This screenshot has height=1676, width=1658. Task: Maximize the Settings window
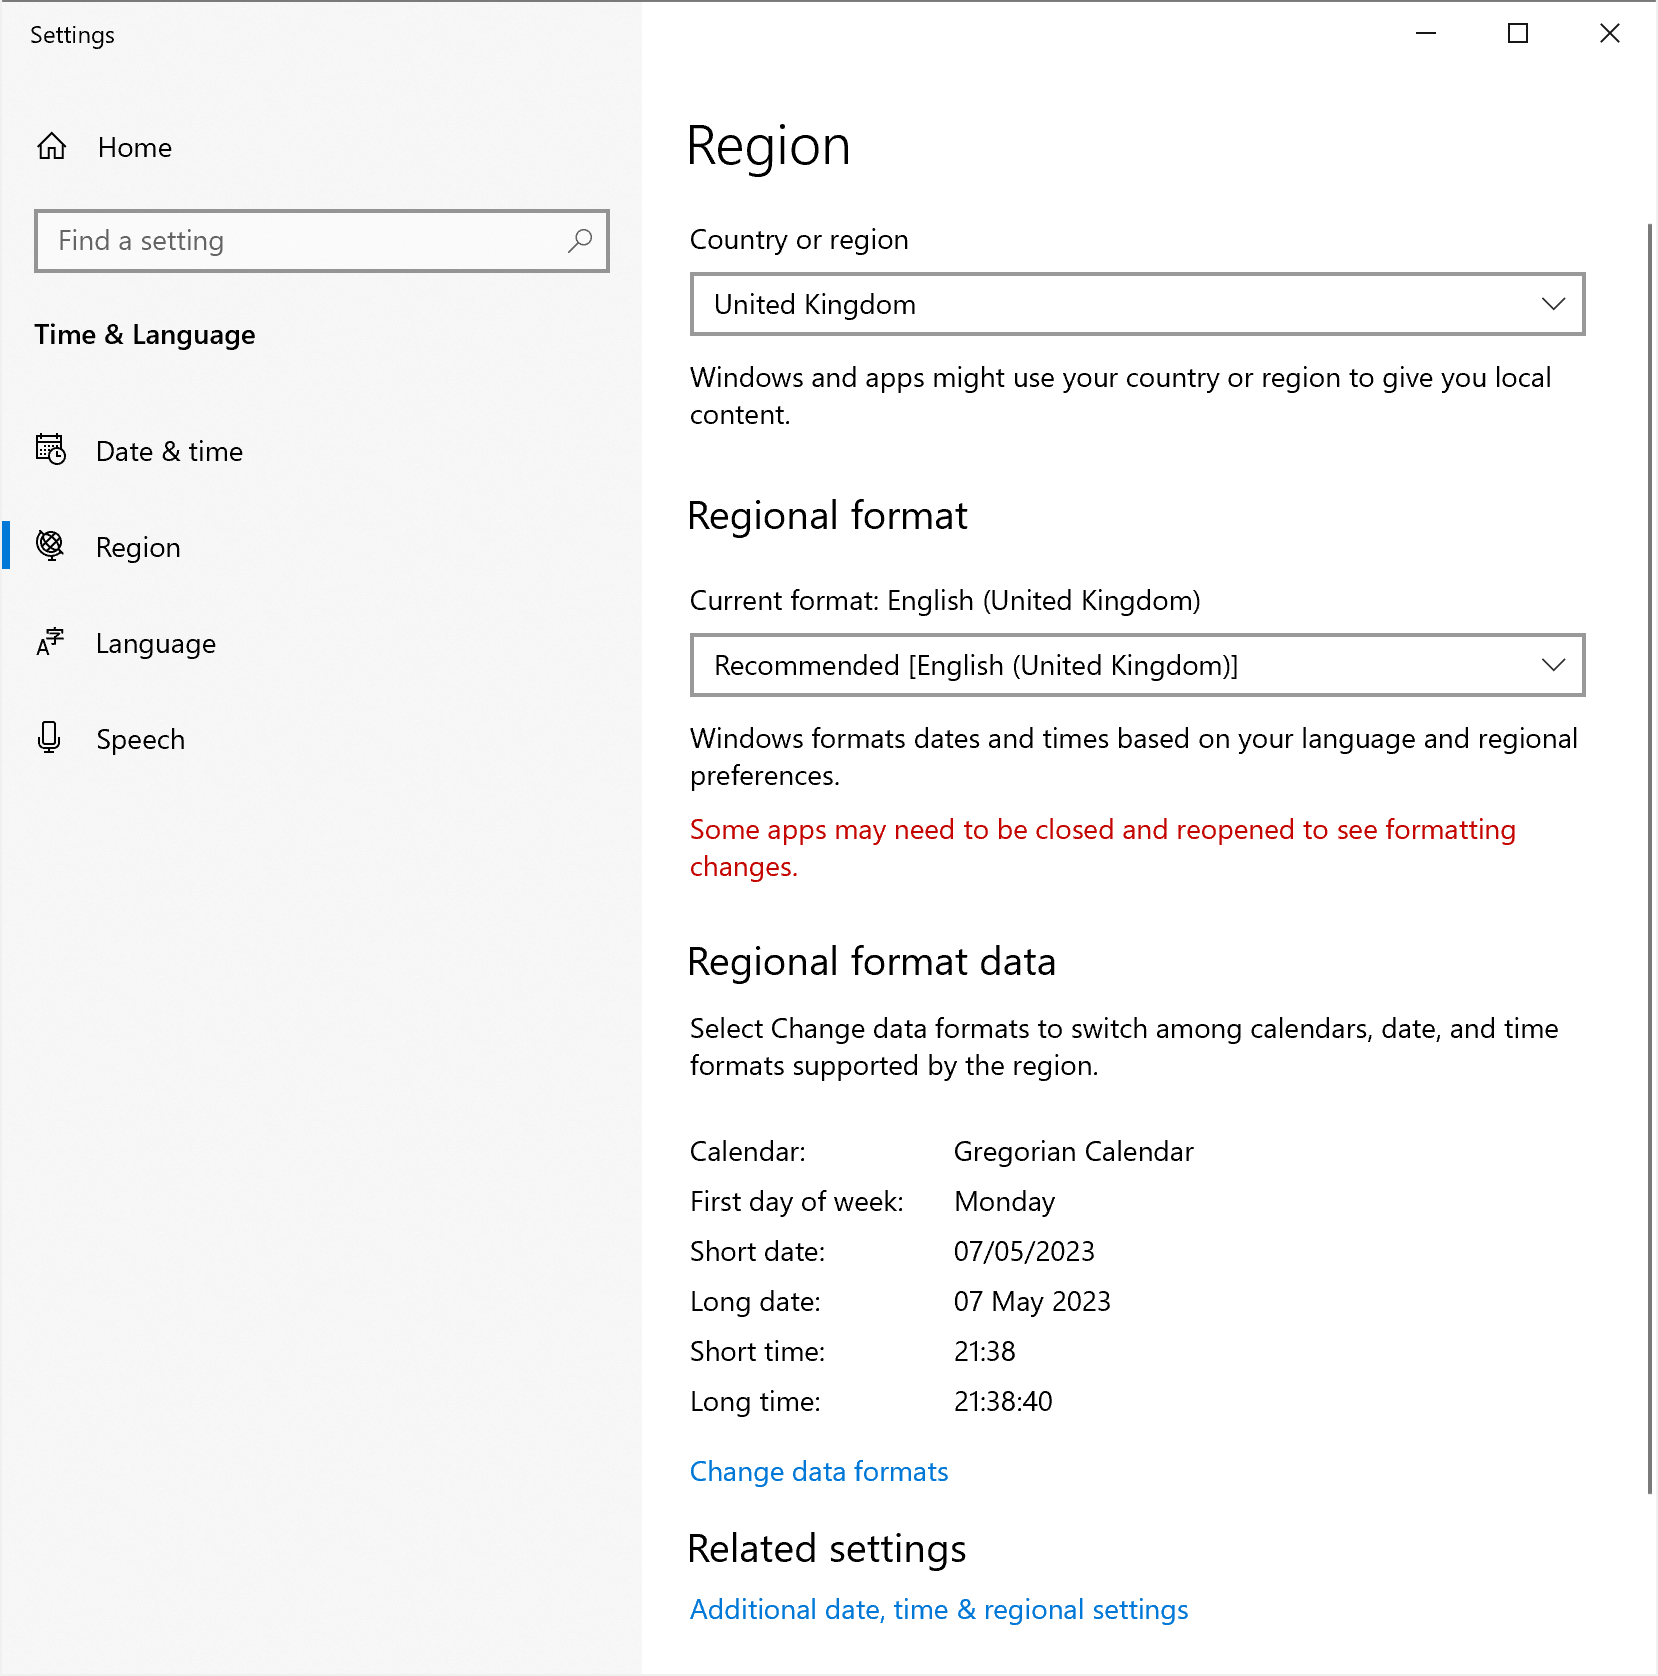click(1518, 33)
